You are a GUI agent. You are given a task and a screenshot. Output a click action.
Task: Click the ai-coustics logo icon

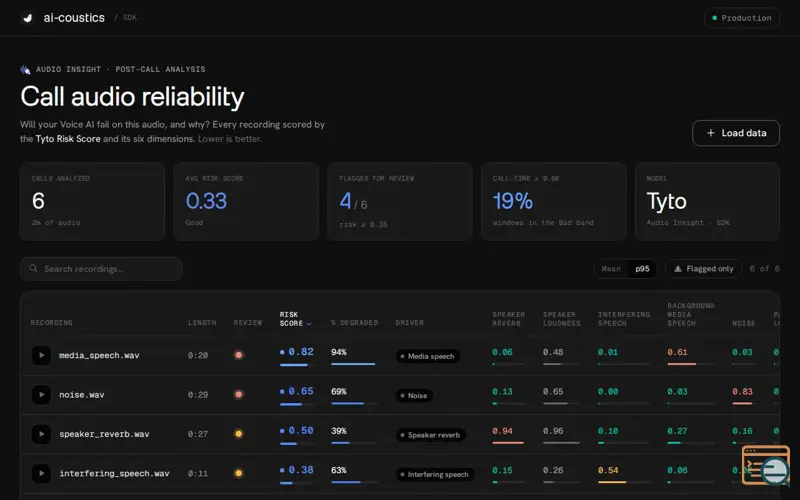click(28, 18)
